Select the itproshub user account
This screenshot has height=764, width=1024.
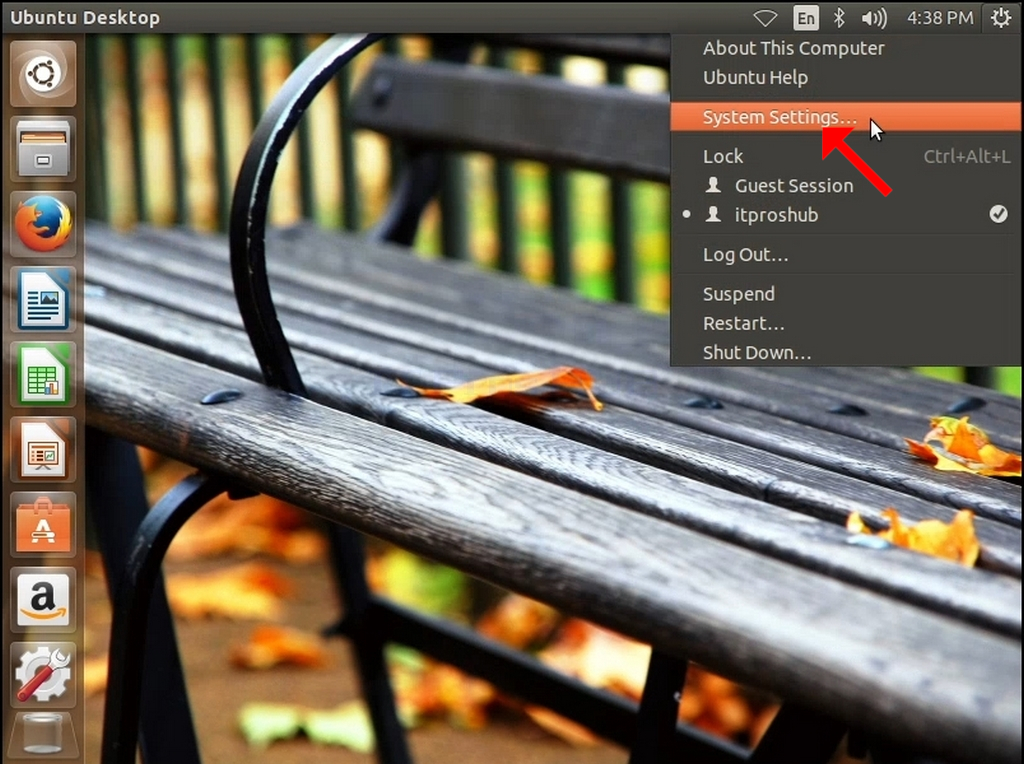[846, 215]
